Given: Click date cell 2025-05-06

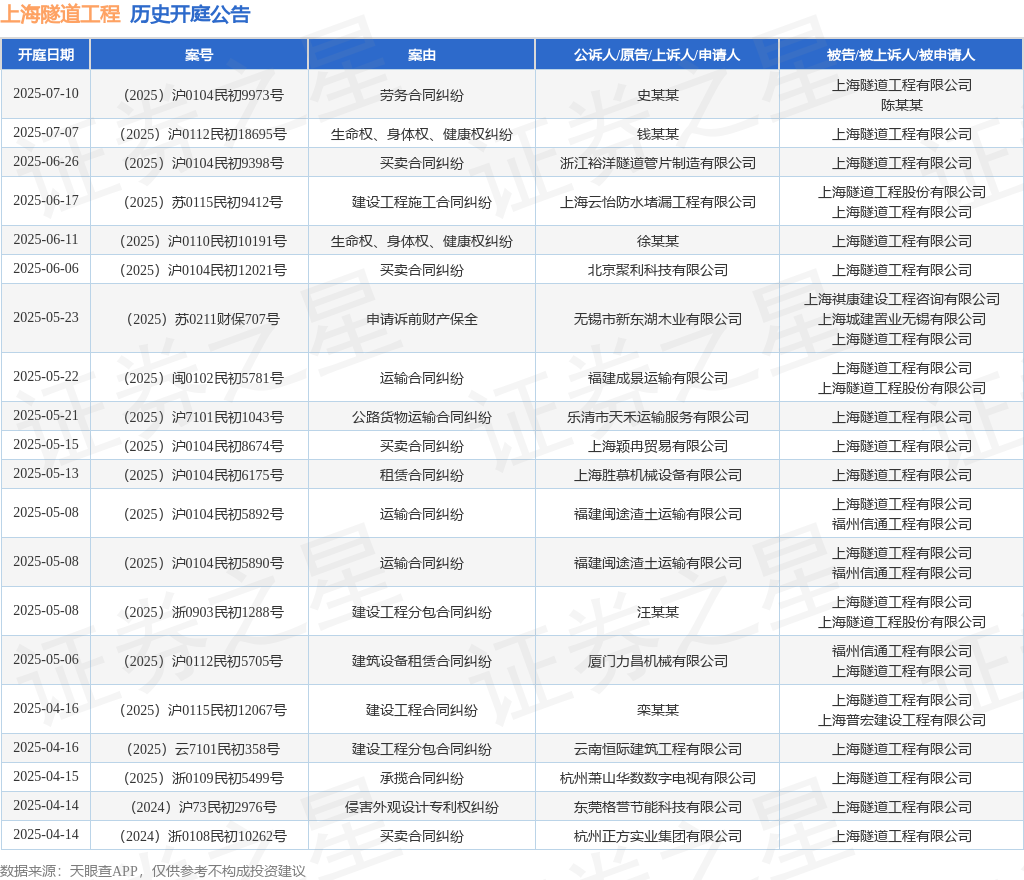Looking at the screenshot, I should point(46,659).
